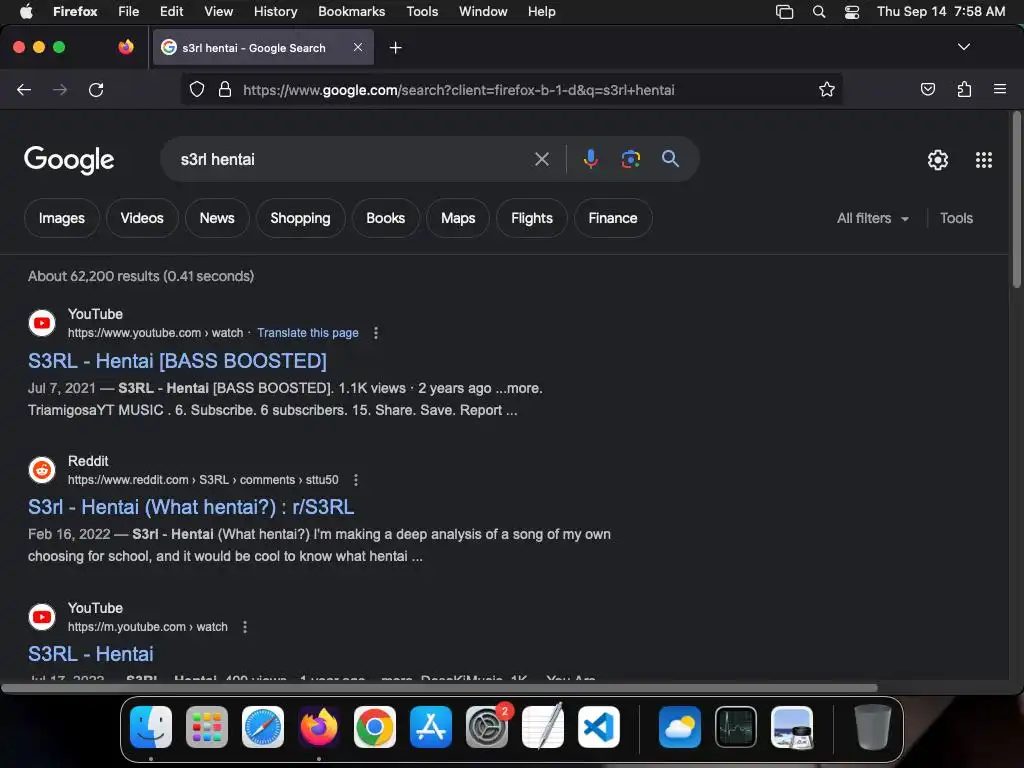Screen dimensions: 1024x768
Task: Open the Tools menu in menu bar
Action: (422, 11)
